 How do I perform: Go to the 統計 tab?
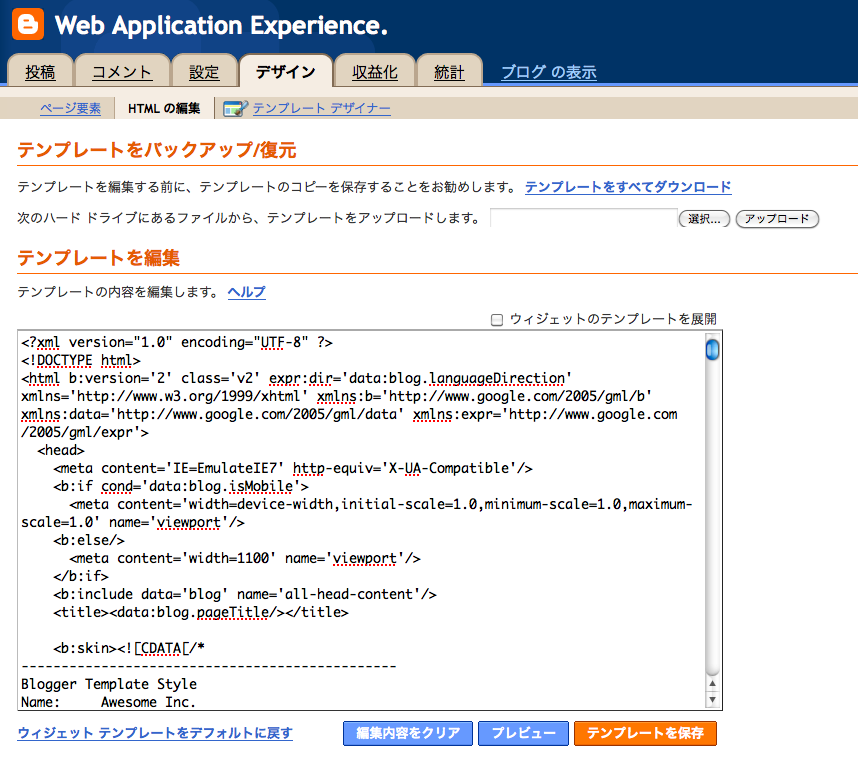(449, 72)
